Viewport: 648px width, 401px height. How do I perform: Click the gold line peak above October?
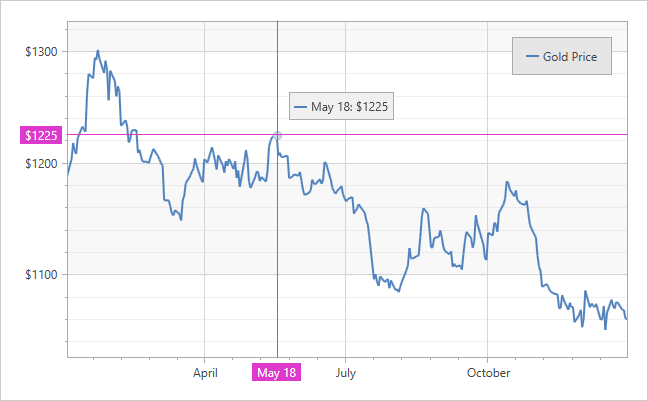[507, 182]
